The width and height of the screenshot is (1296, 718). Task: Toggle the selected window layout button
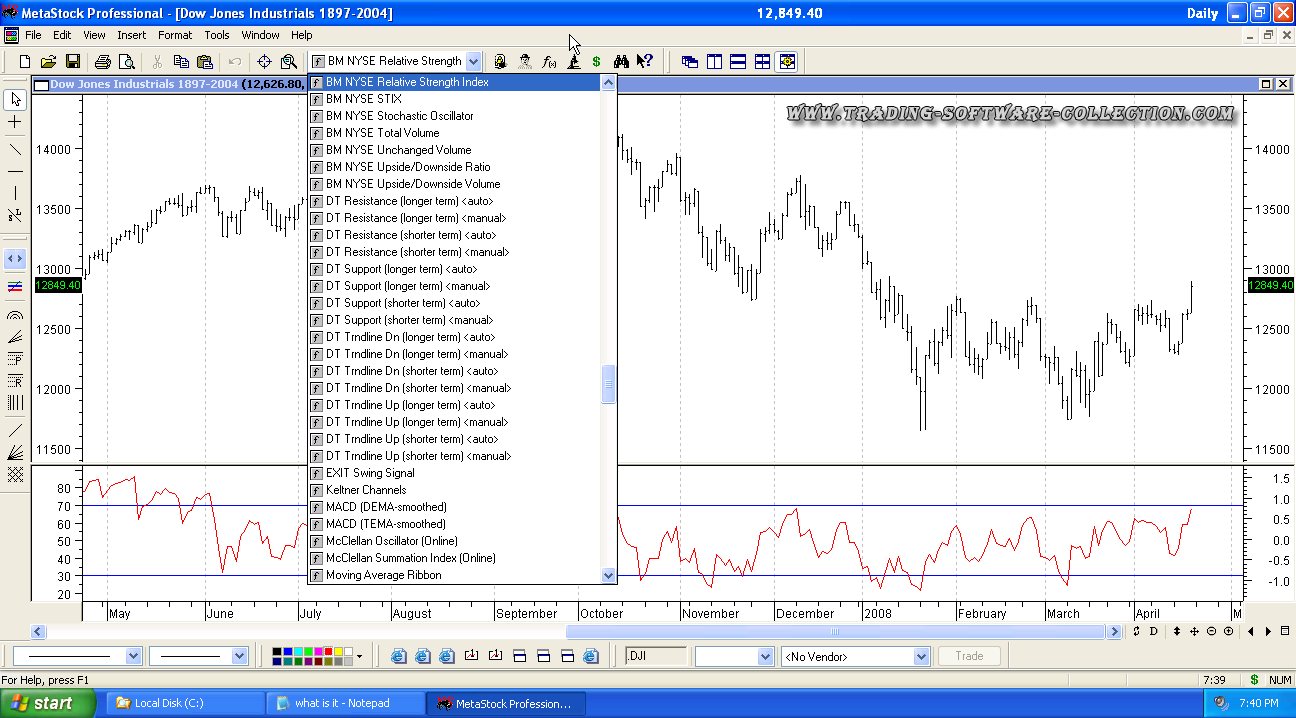[x=787, y=61]
